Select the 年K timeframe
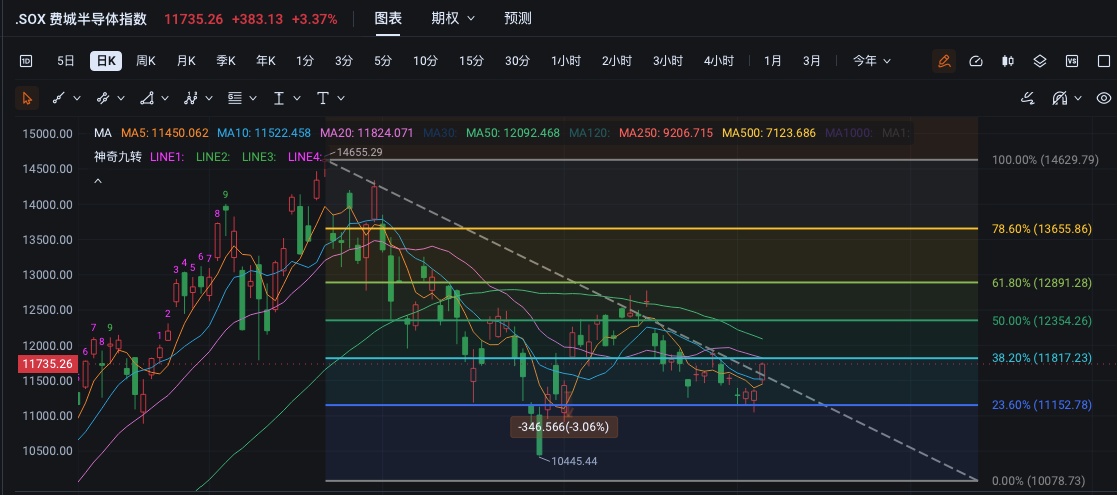The width and height of the screenshot is (1117, 495). coord(266,61)
